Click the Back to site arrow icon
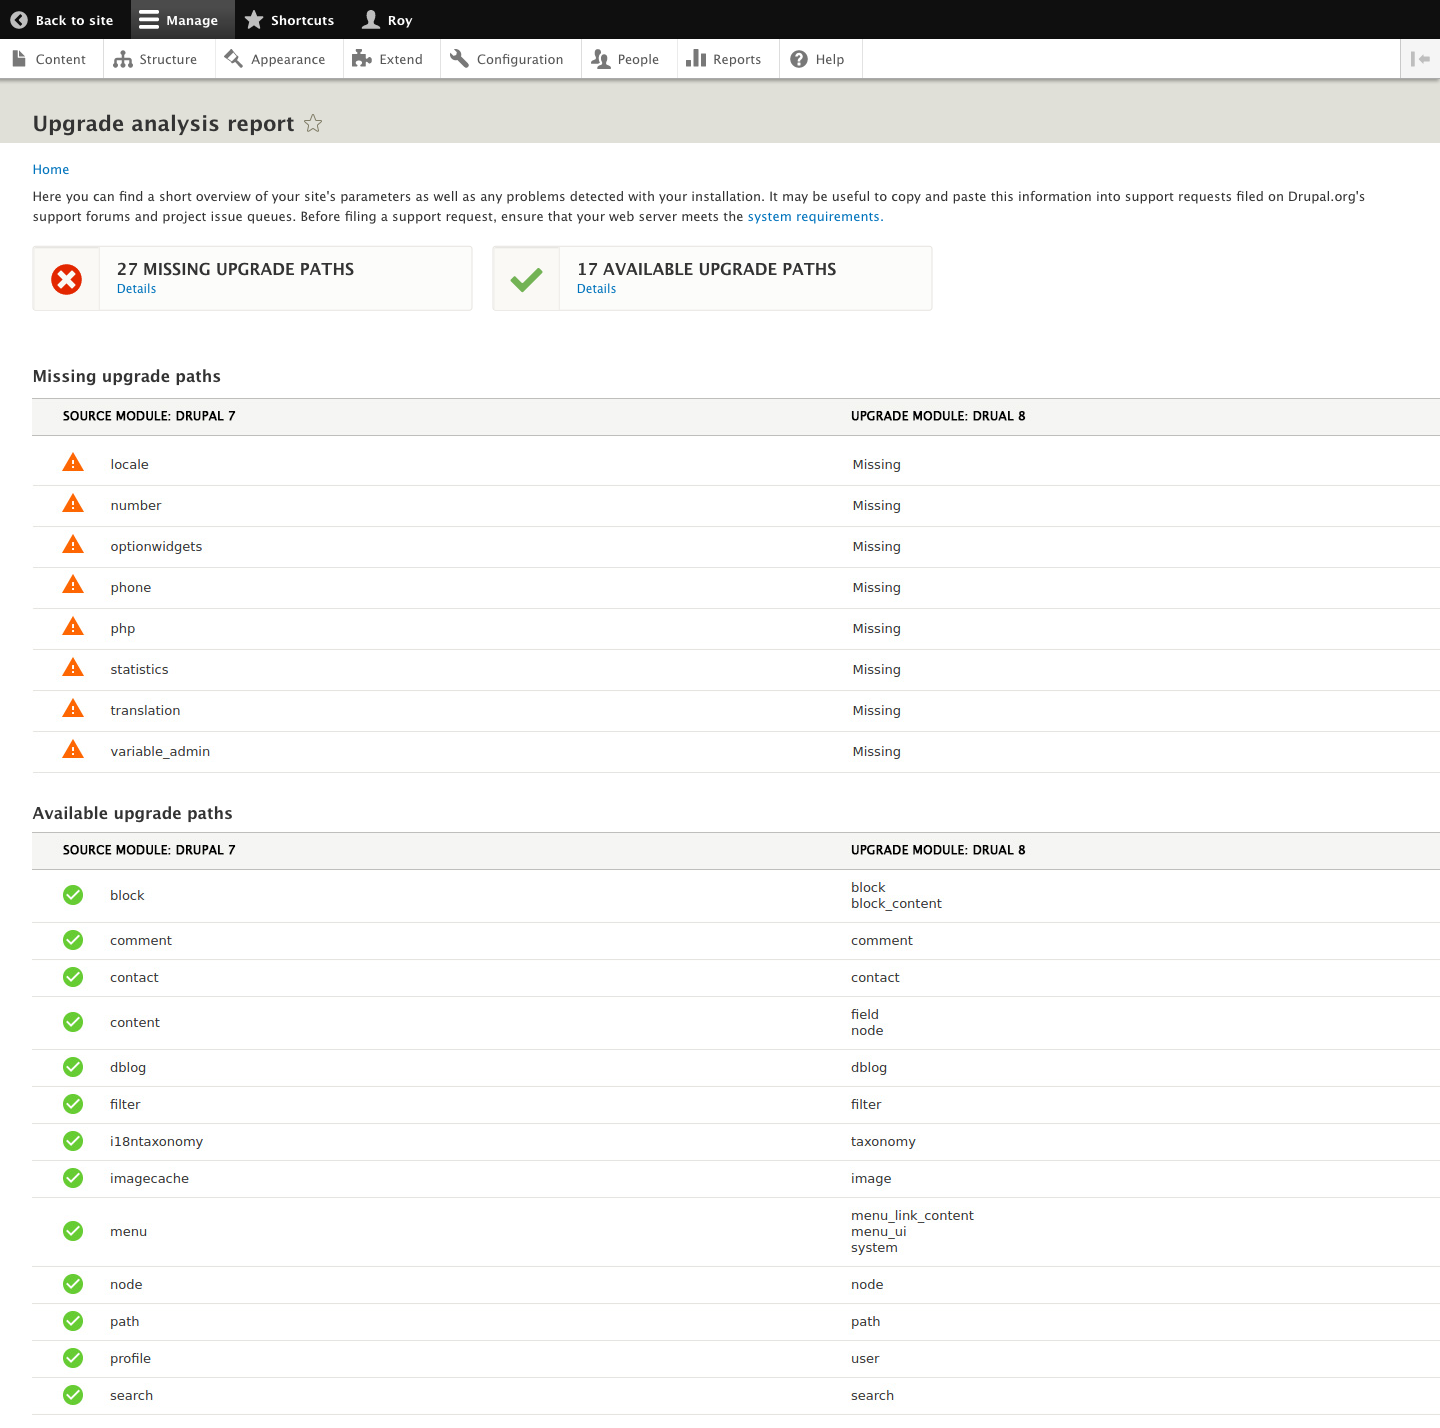Screen dimensions: 1440x1428 coord(18,19)
